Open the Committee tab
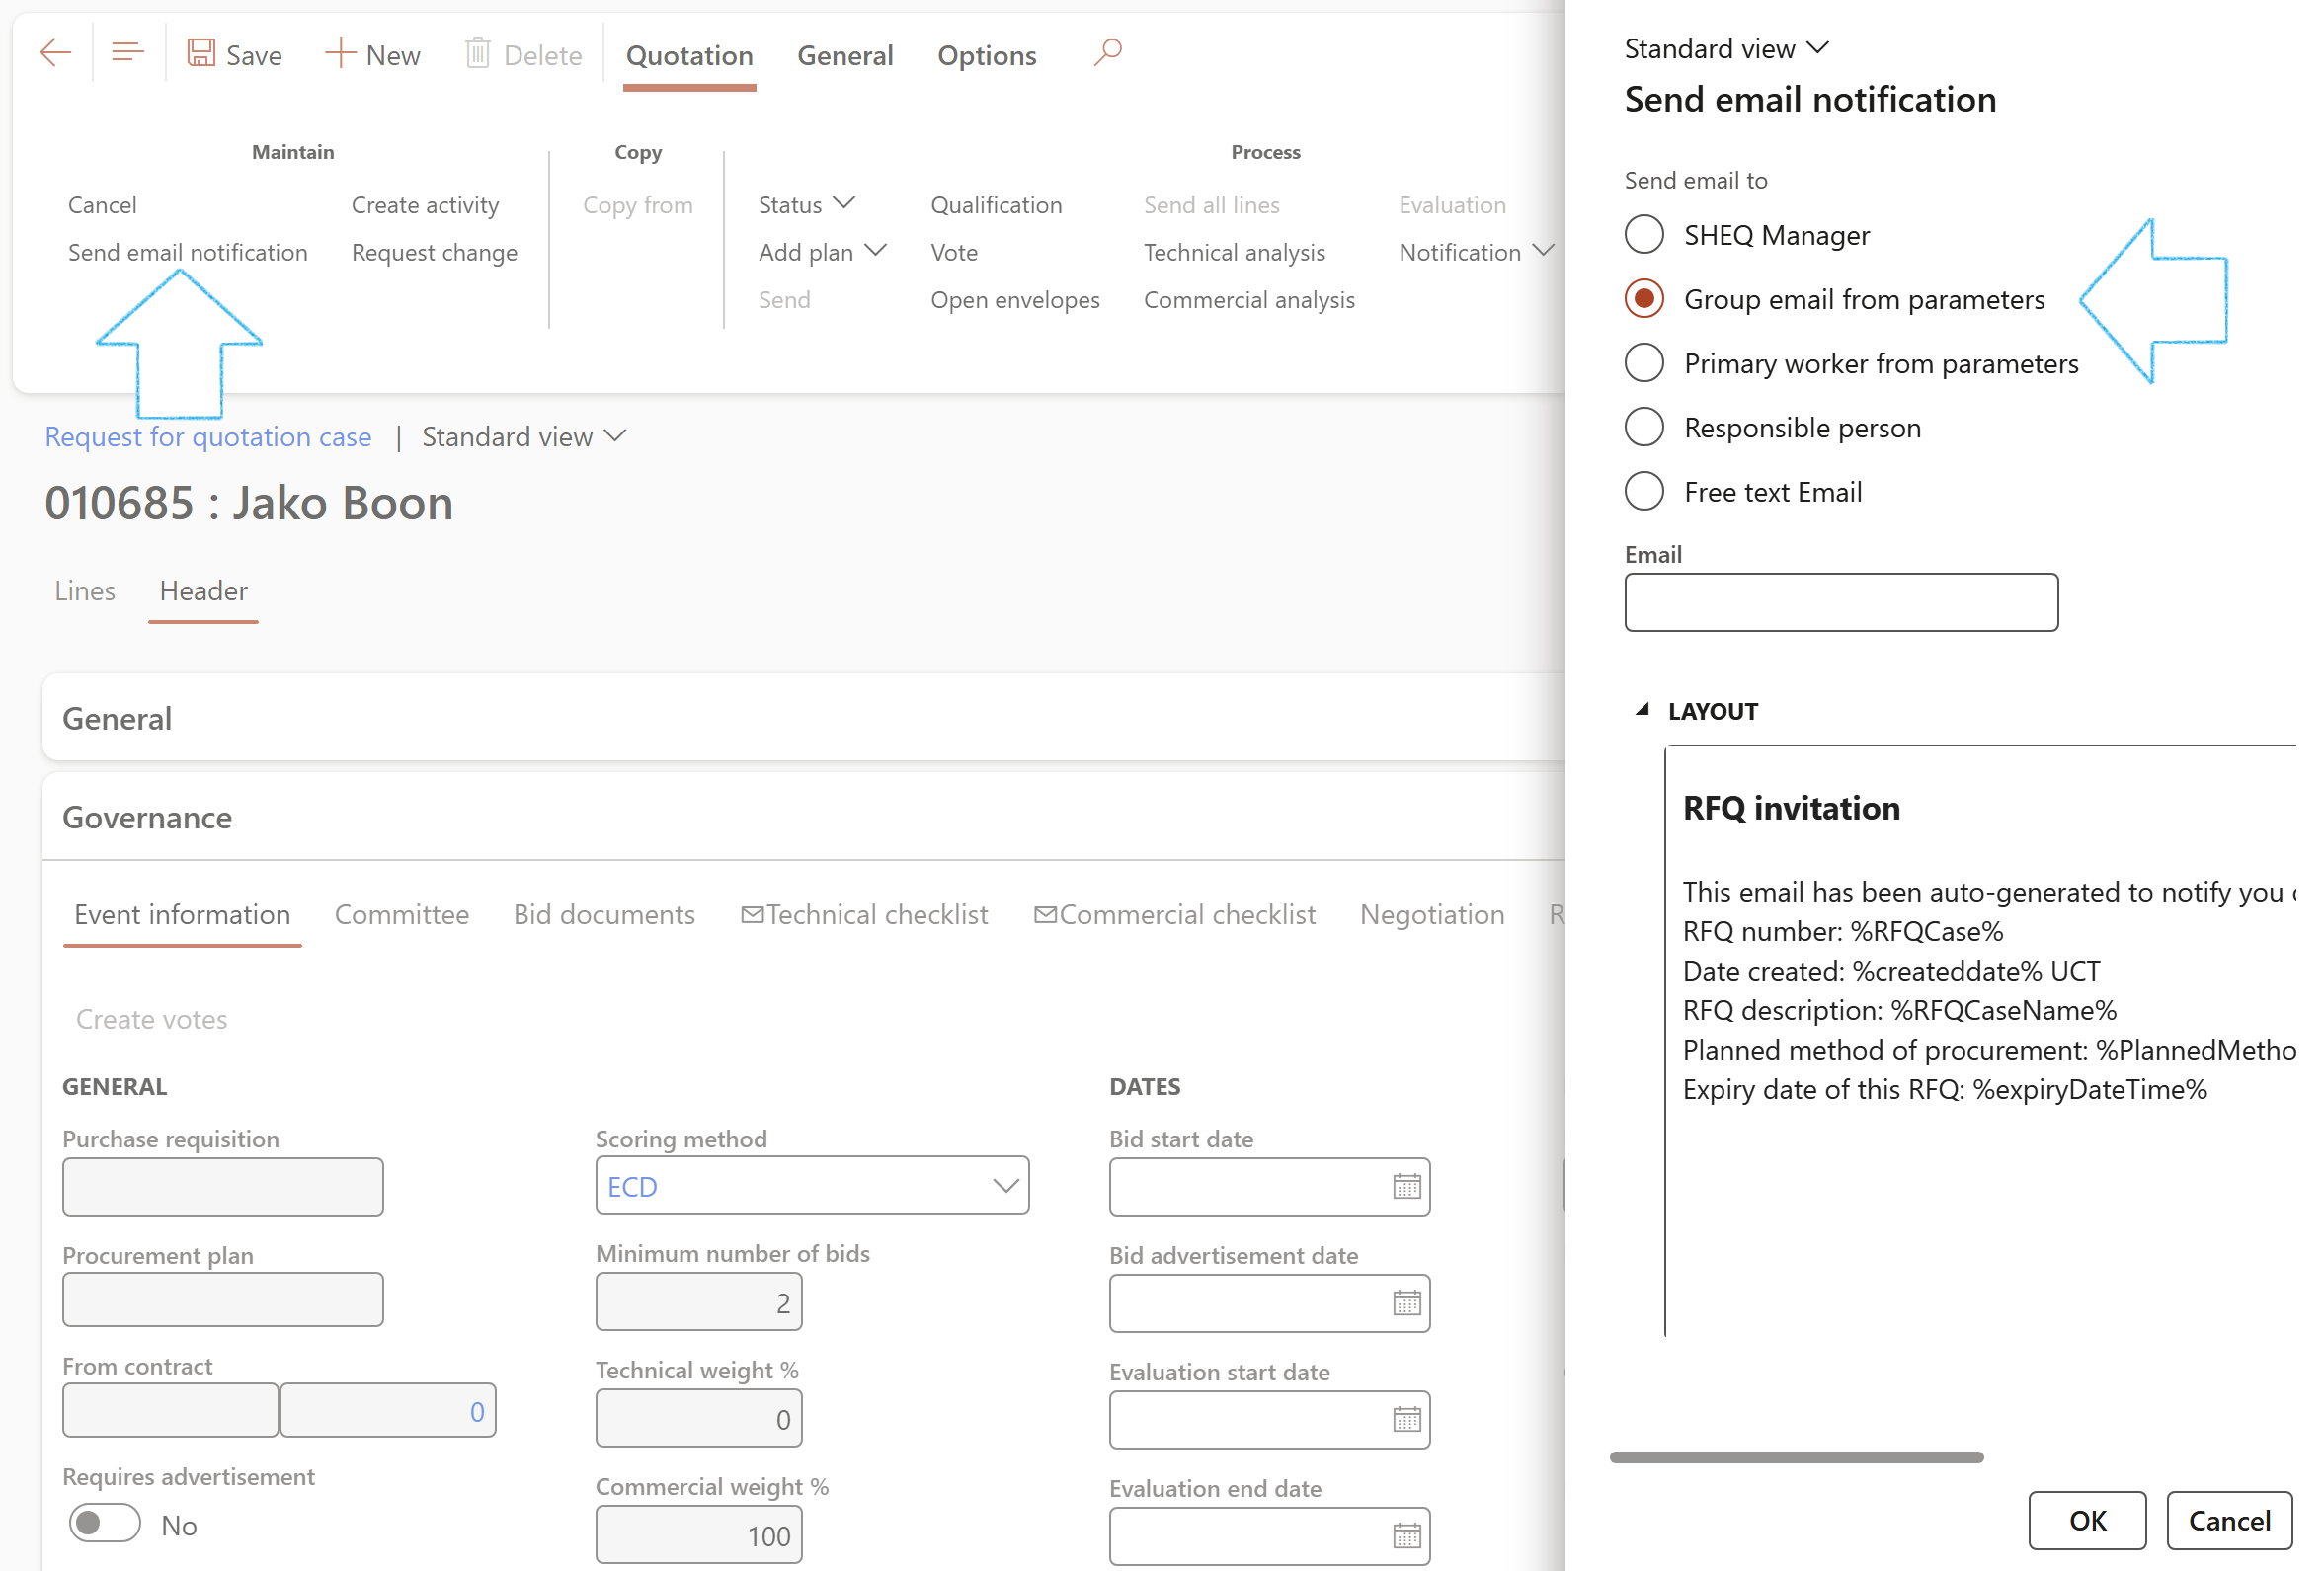The height and width of the screenshot is (1571, 2324). [x=401, y=915]
